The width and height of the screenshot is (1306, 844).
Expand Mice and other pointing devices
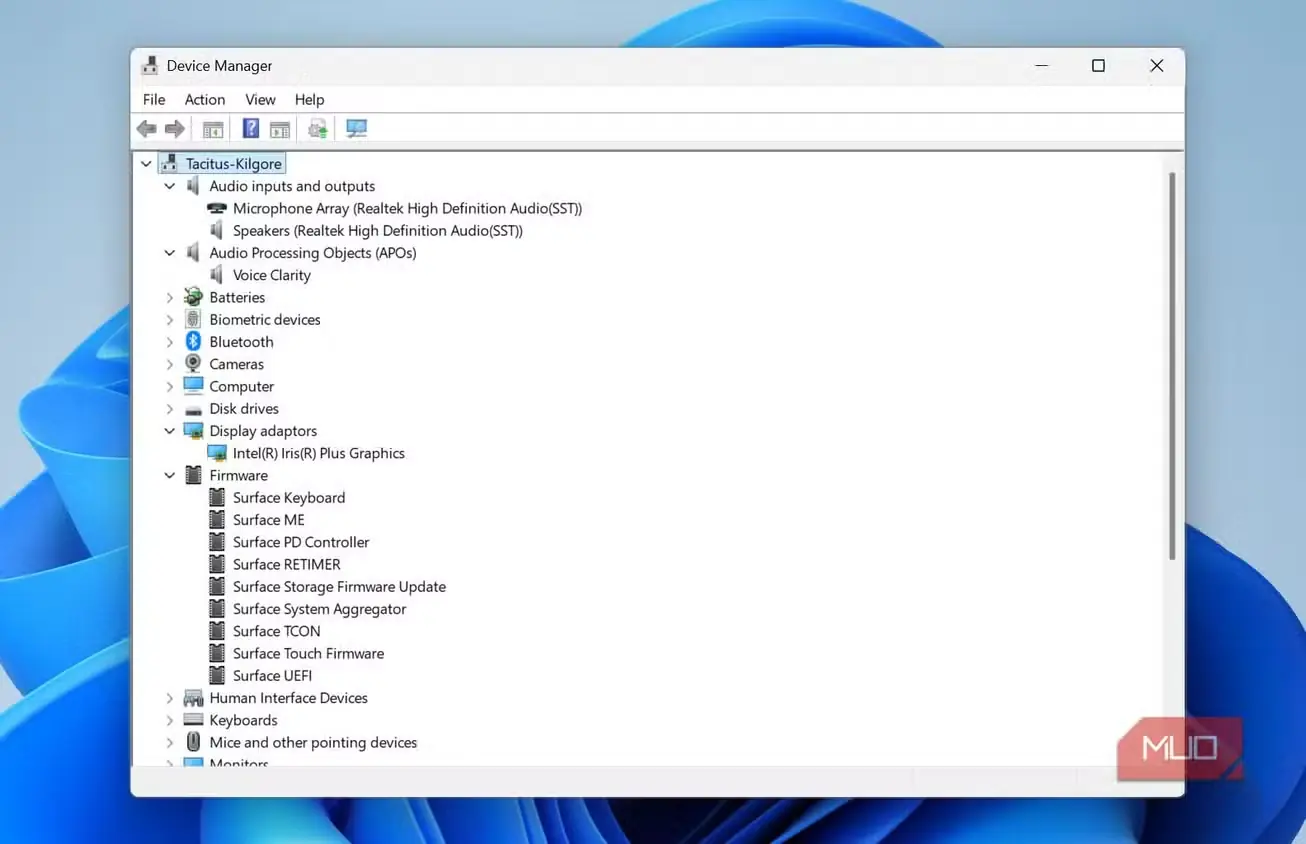[170, 743]
